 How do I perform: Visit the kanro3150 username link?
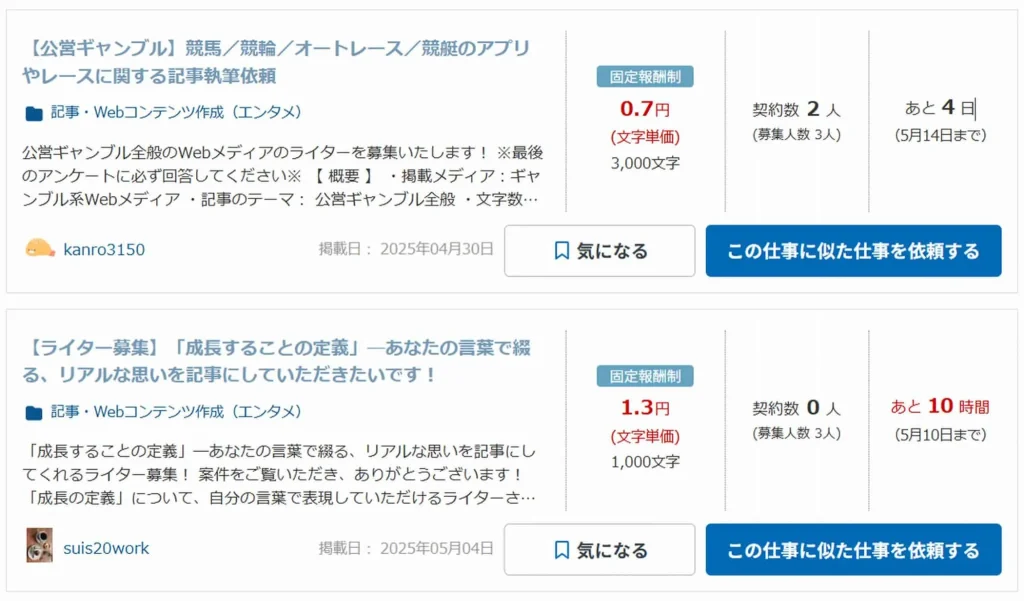tap(104, 250)
